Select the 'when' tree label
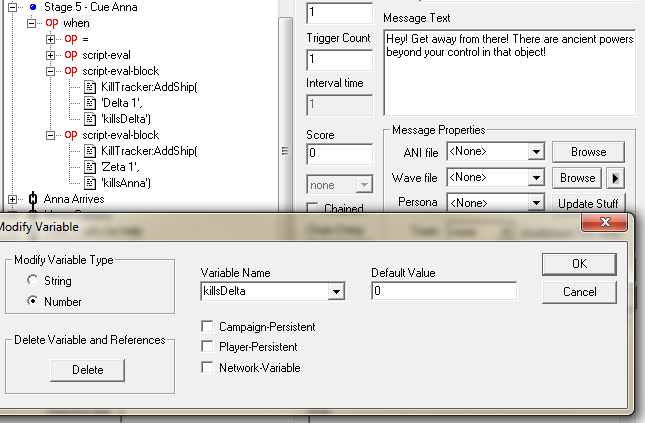Image resolution: width=645 pixels, height=423 pixels. point(76,23)
